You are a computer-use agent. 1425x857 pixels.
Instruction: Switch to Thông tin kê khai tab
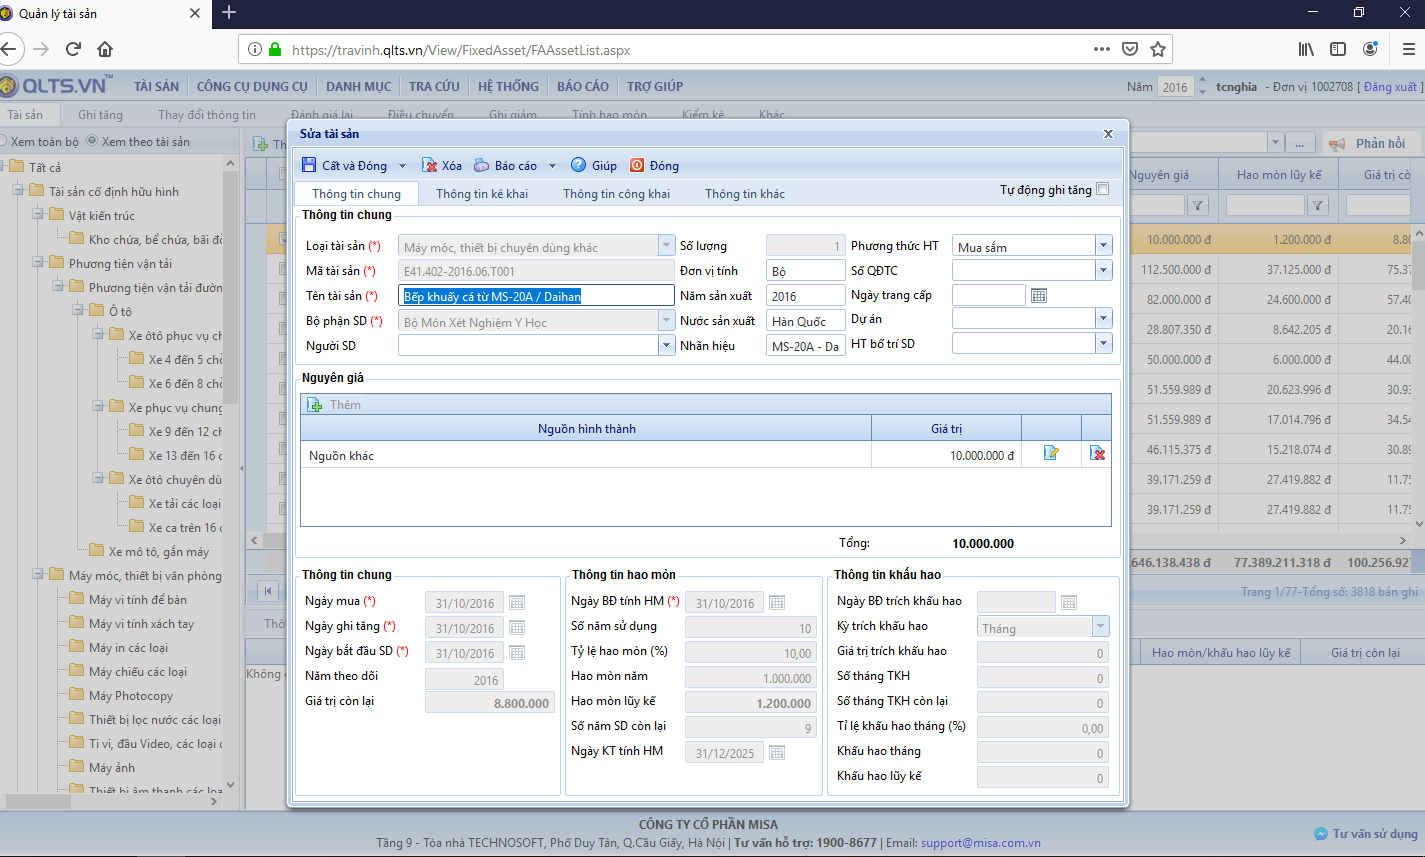[482, 194]
